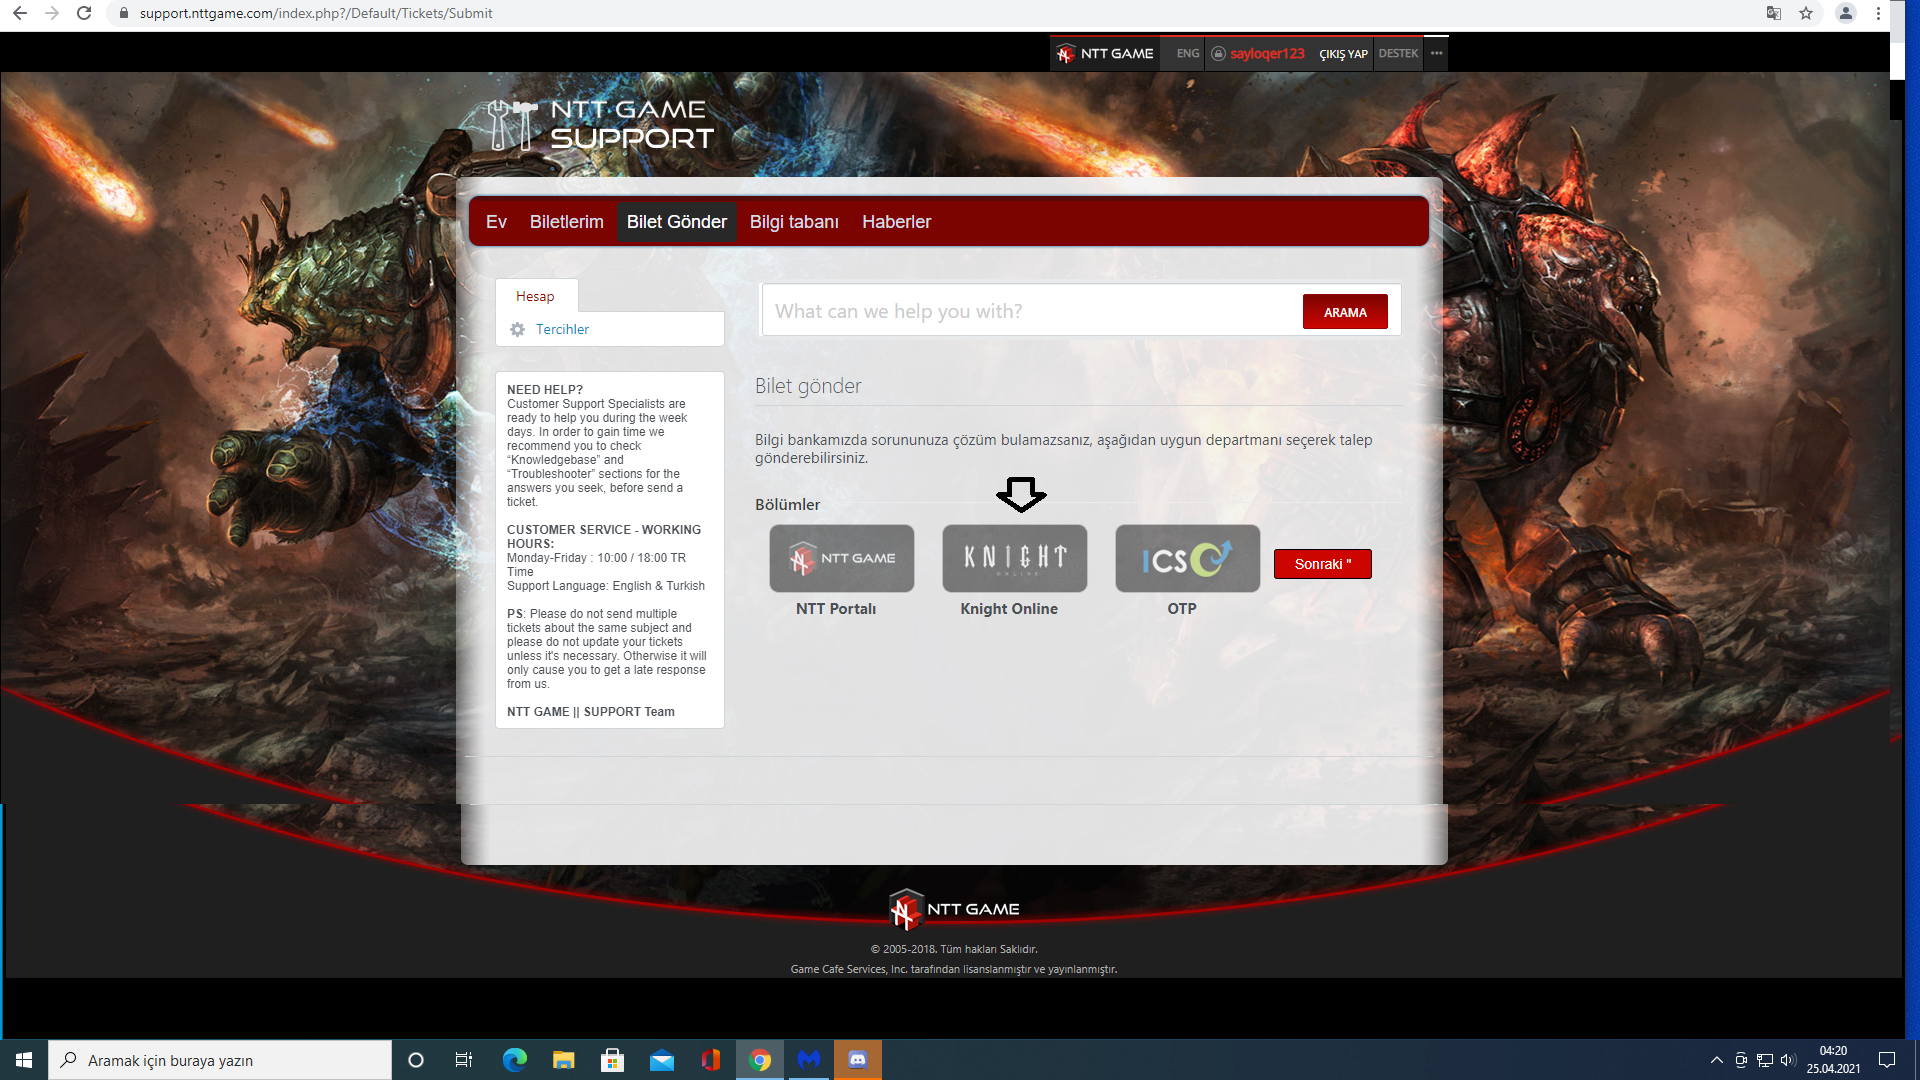The image size is (1920, 1080).
Task: Open the Bilgi tabanı menu
Action: tap(794, 222)
